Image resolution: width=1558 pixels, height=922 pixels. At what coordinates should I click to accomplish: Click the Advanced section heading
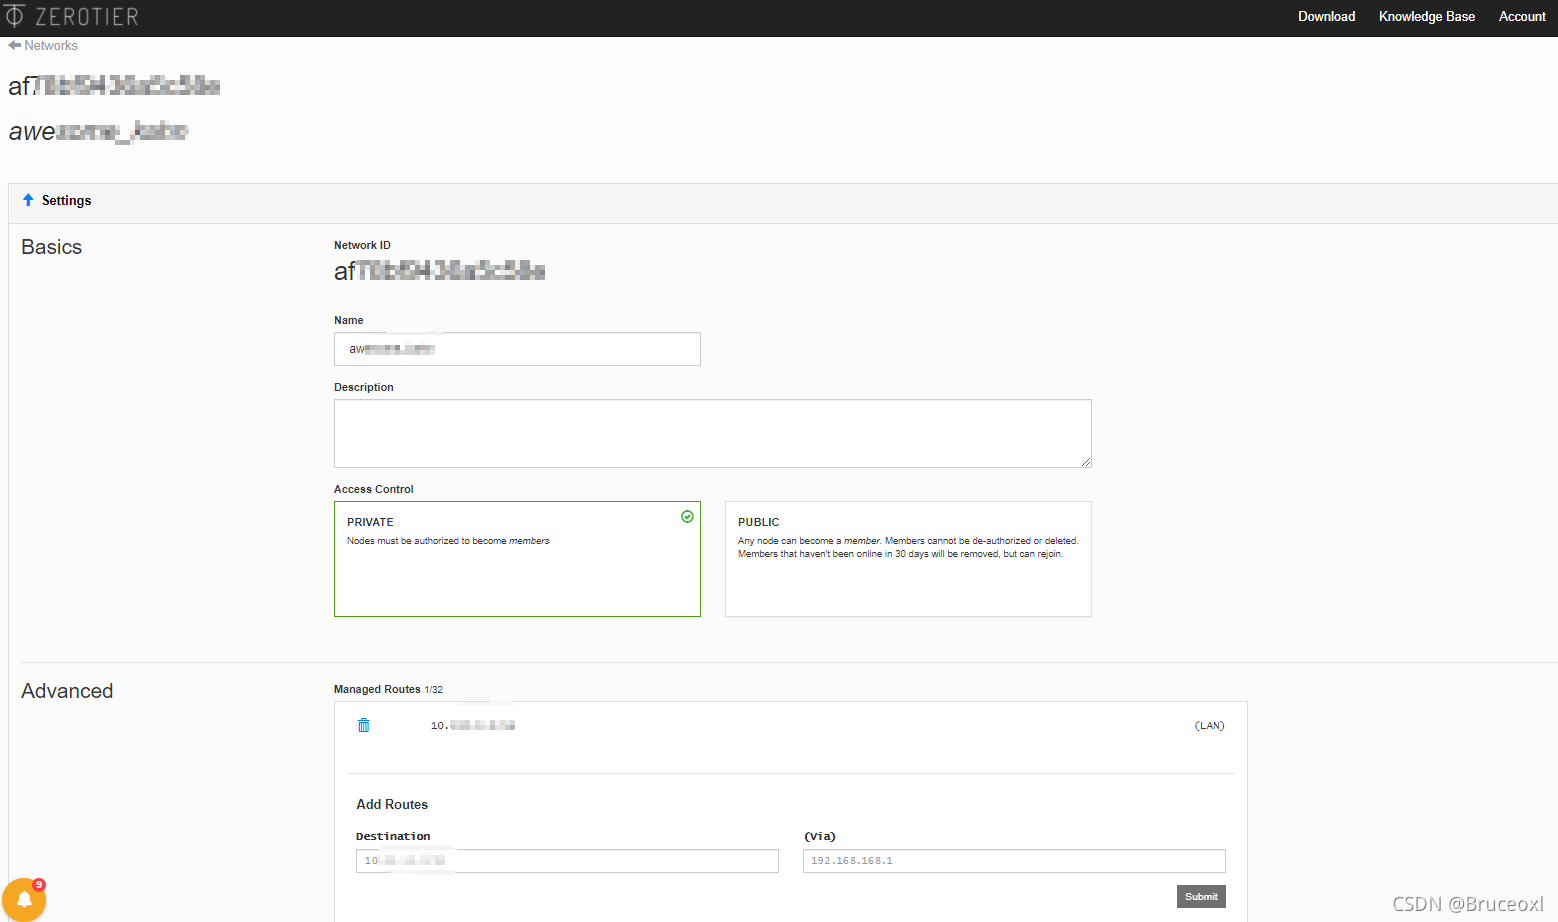point(67,691)
